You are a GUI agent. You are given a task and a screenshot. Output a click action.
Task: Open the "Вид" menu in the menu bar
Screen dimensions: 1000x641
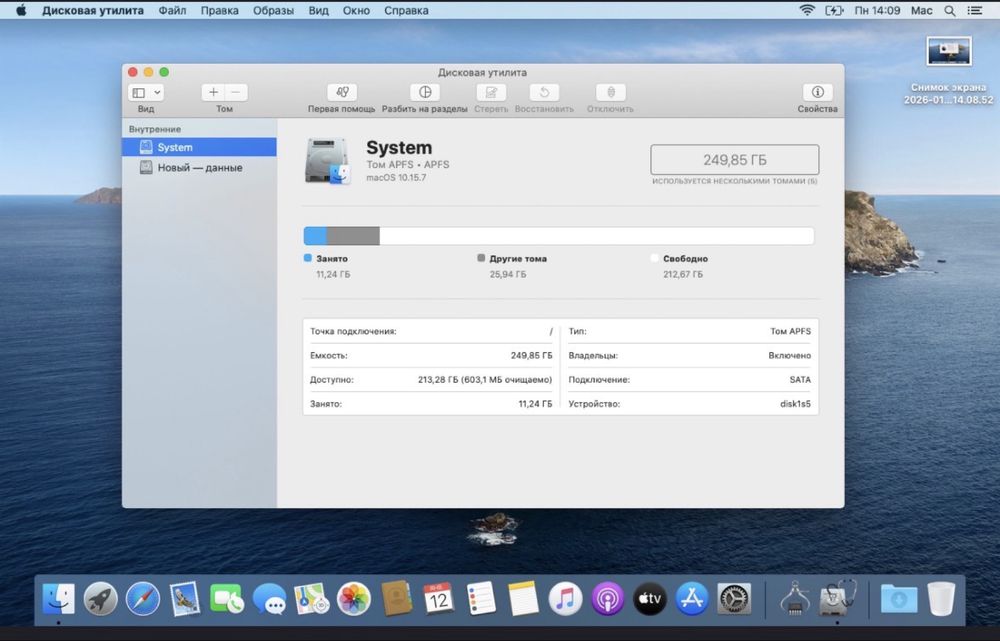point(319,10)
